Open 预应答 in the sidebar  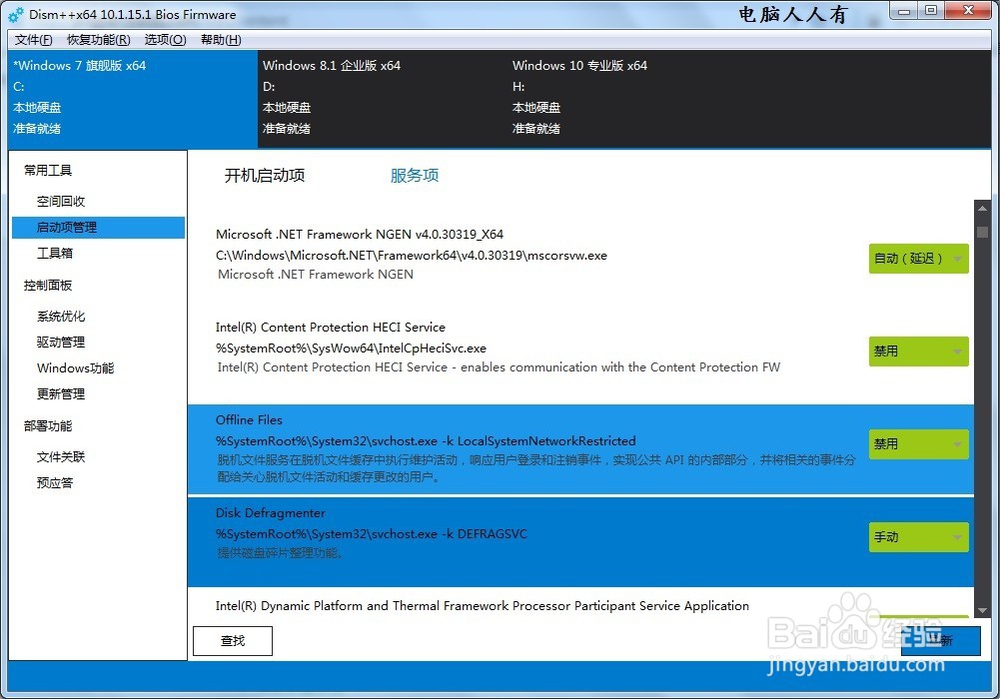[x=55, y=483]
